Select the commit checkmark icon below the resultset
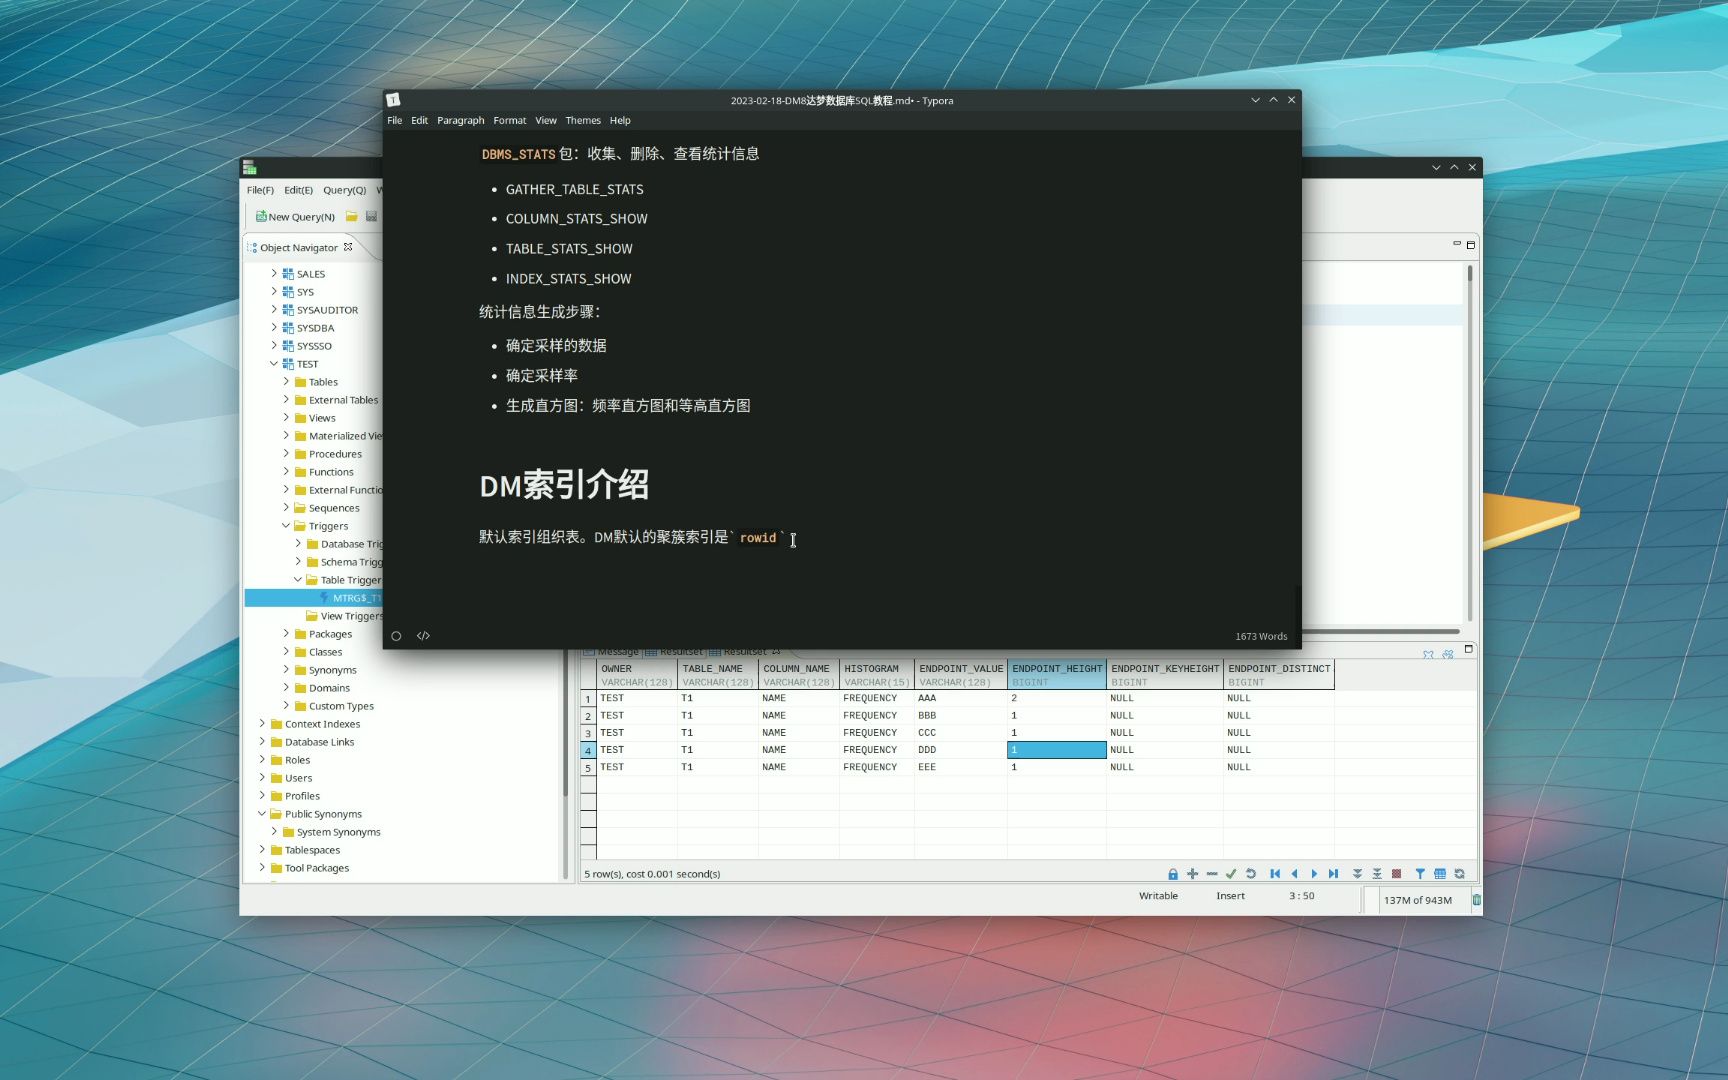 click(1231, 873)
